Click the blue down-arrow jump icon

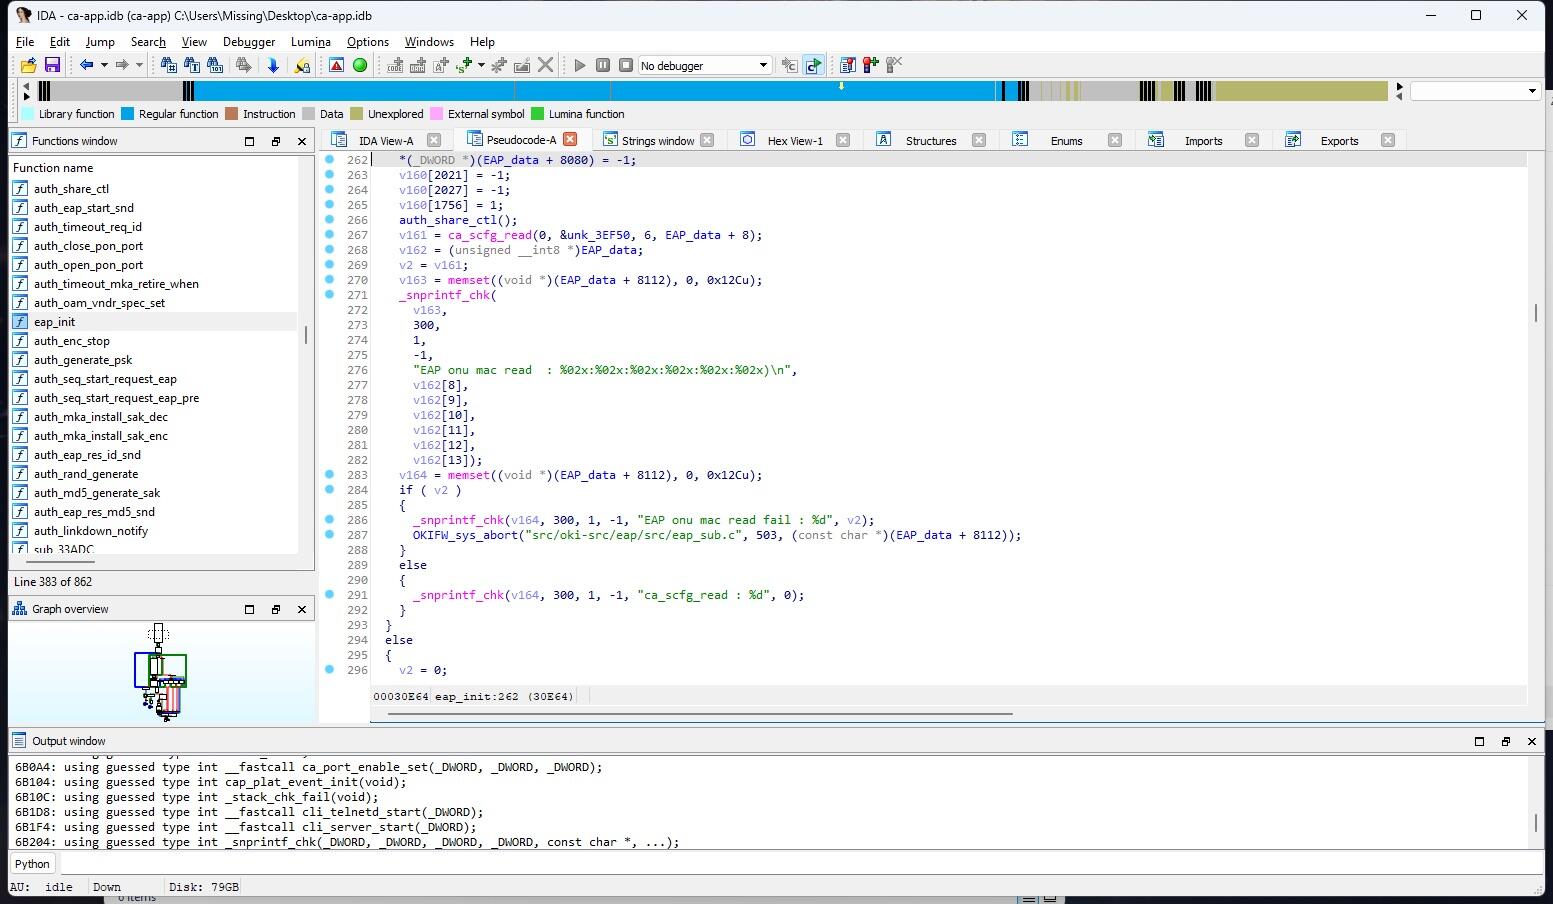273,66
